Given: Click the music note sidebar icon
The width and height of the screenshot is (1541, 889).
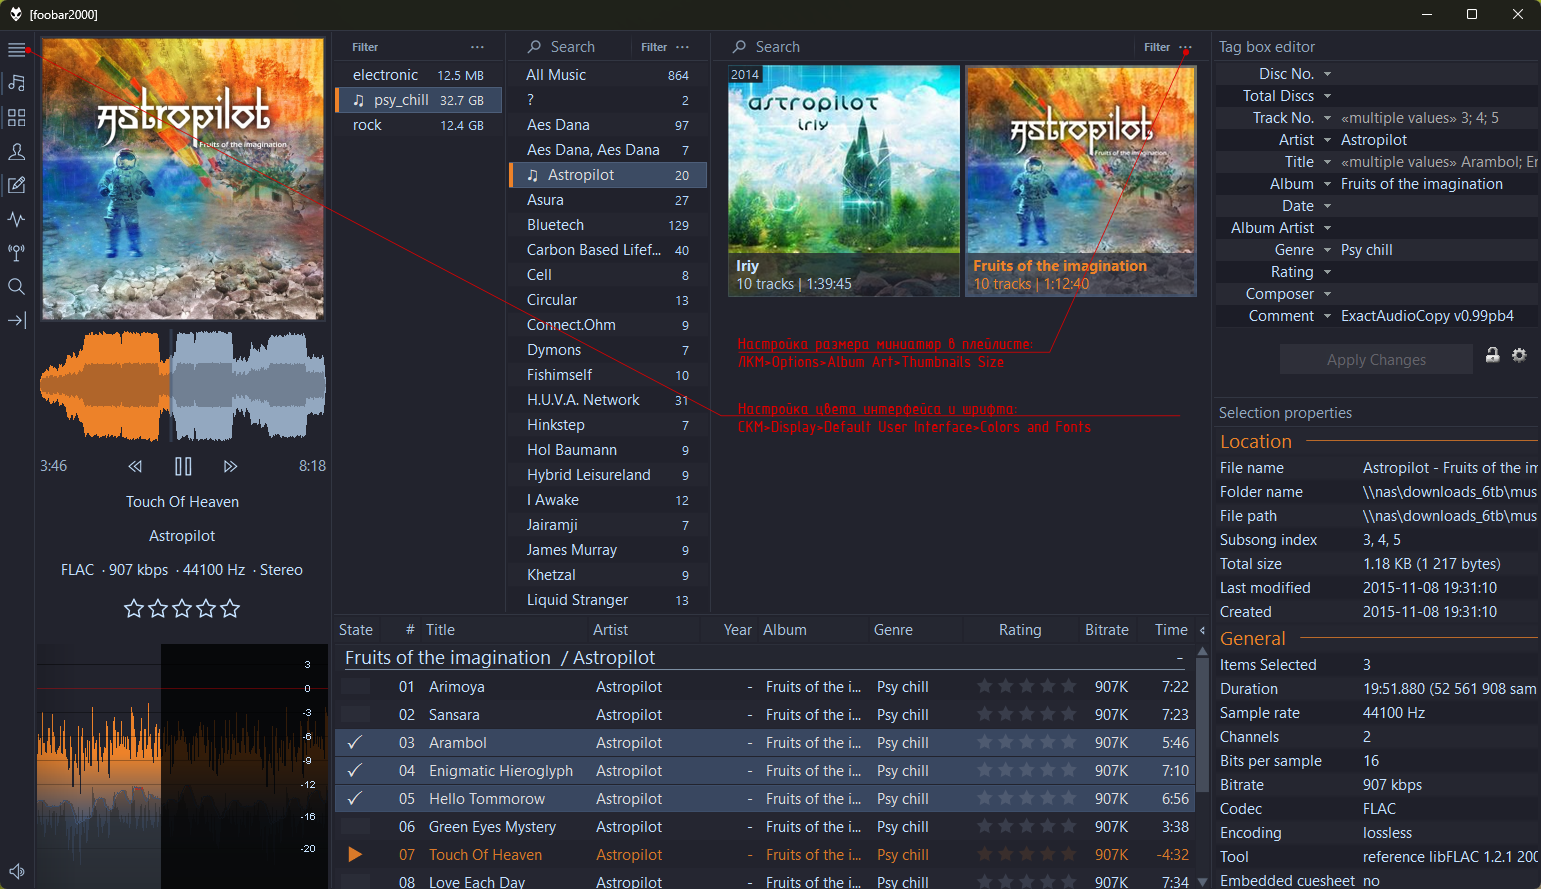Looking at the screenshot, I should (17, 84).
